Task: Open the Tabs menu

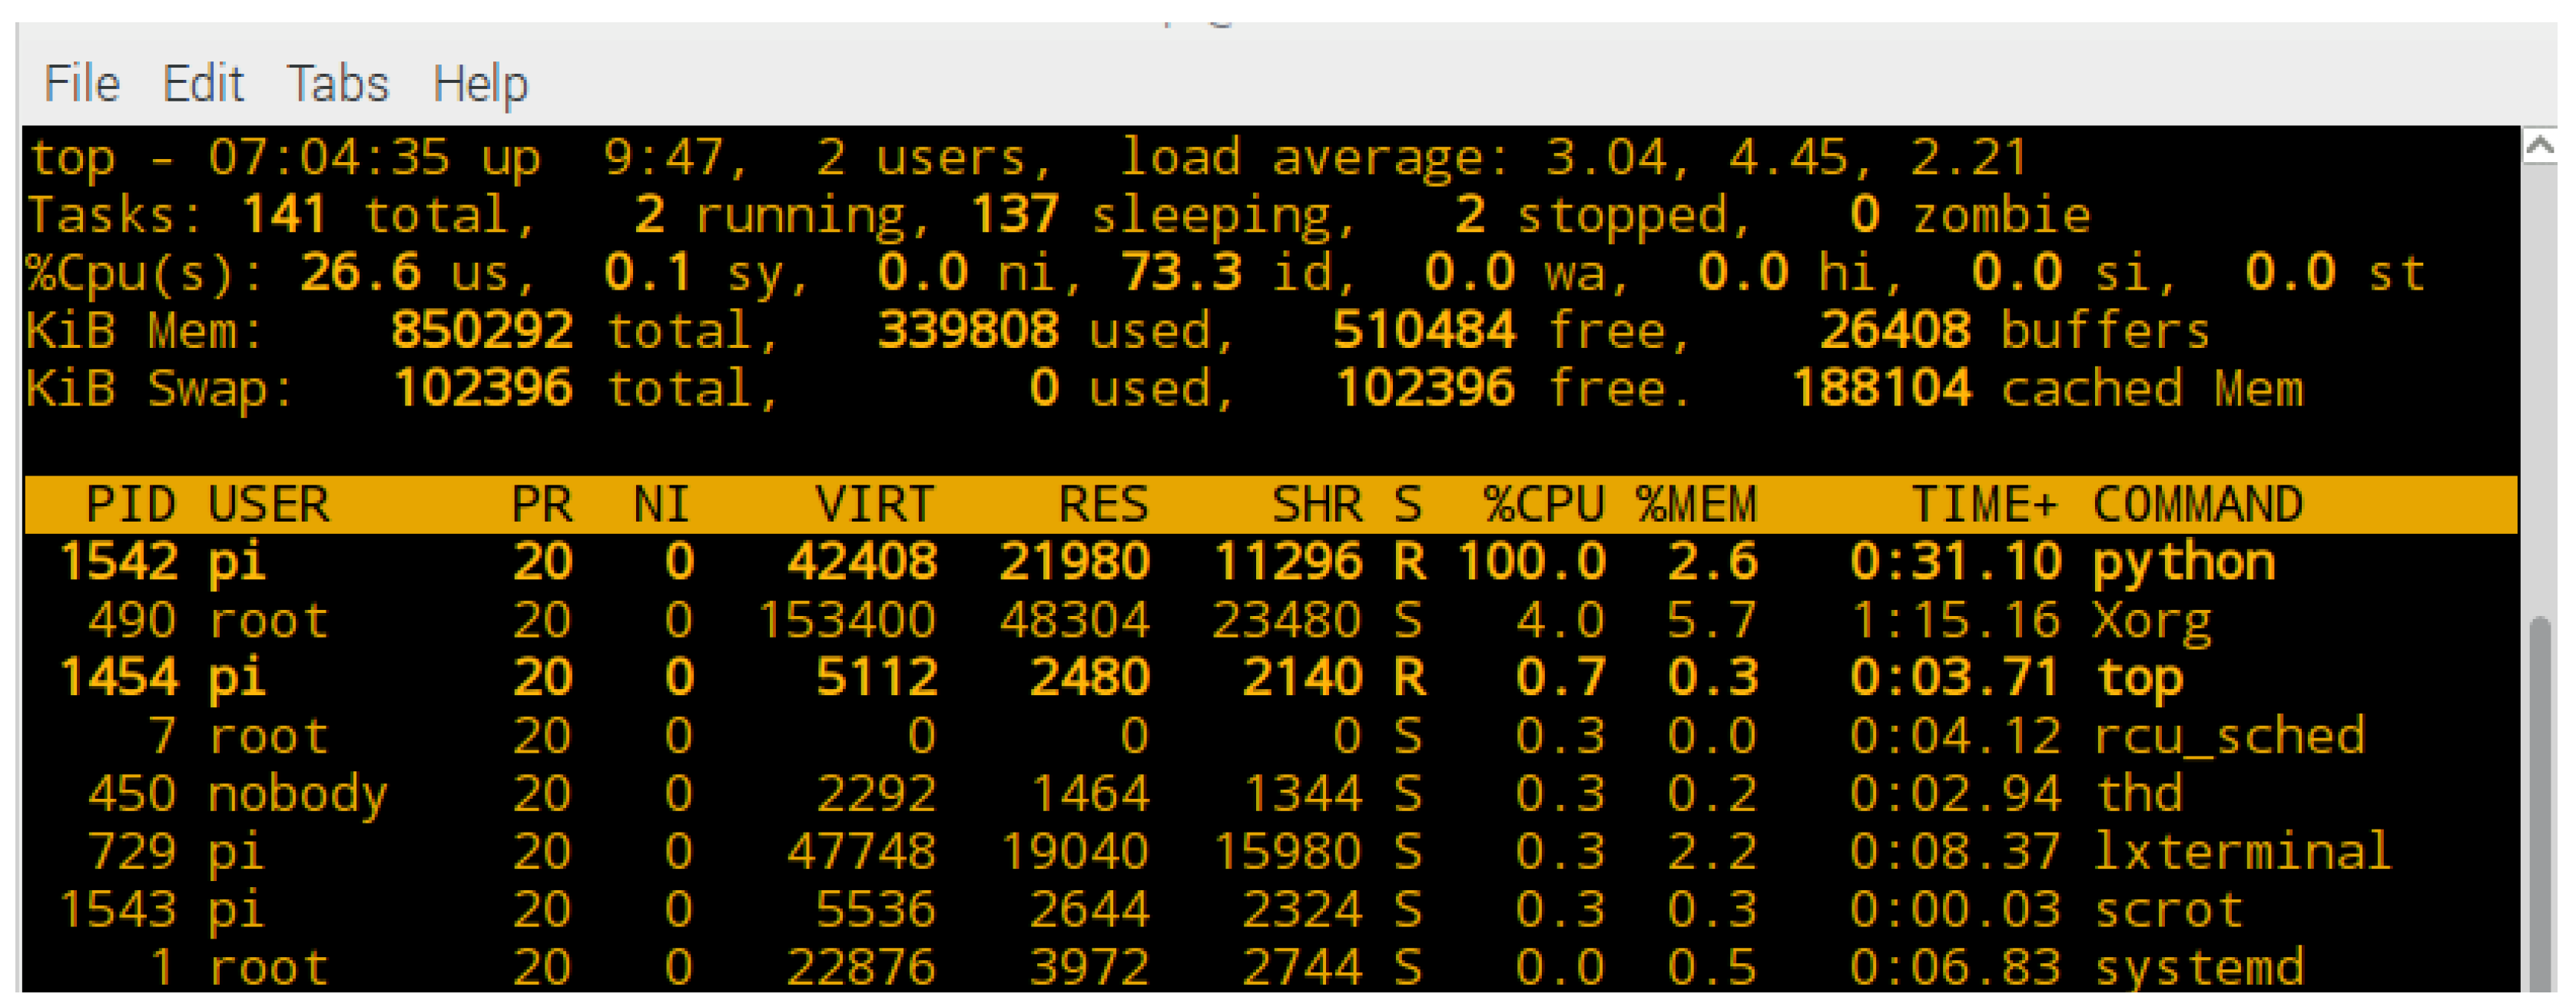Action: pyautogui.click(x=337, y=83)
